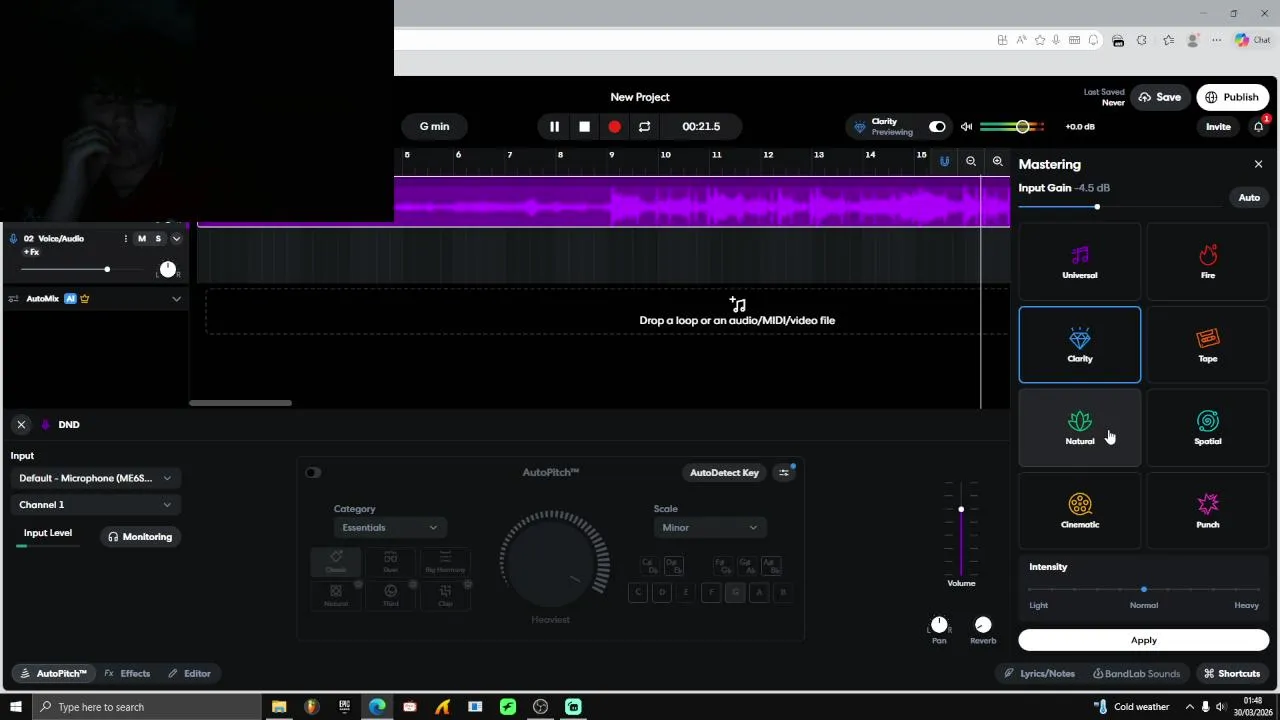Select the Fire mastering preset
Image resolution: width=1280 pixels, height=720 pixels.
[1207, 262]
